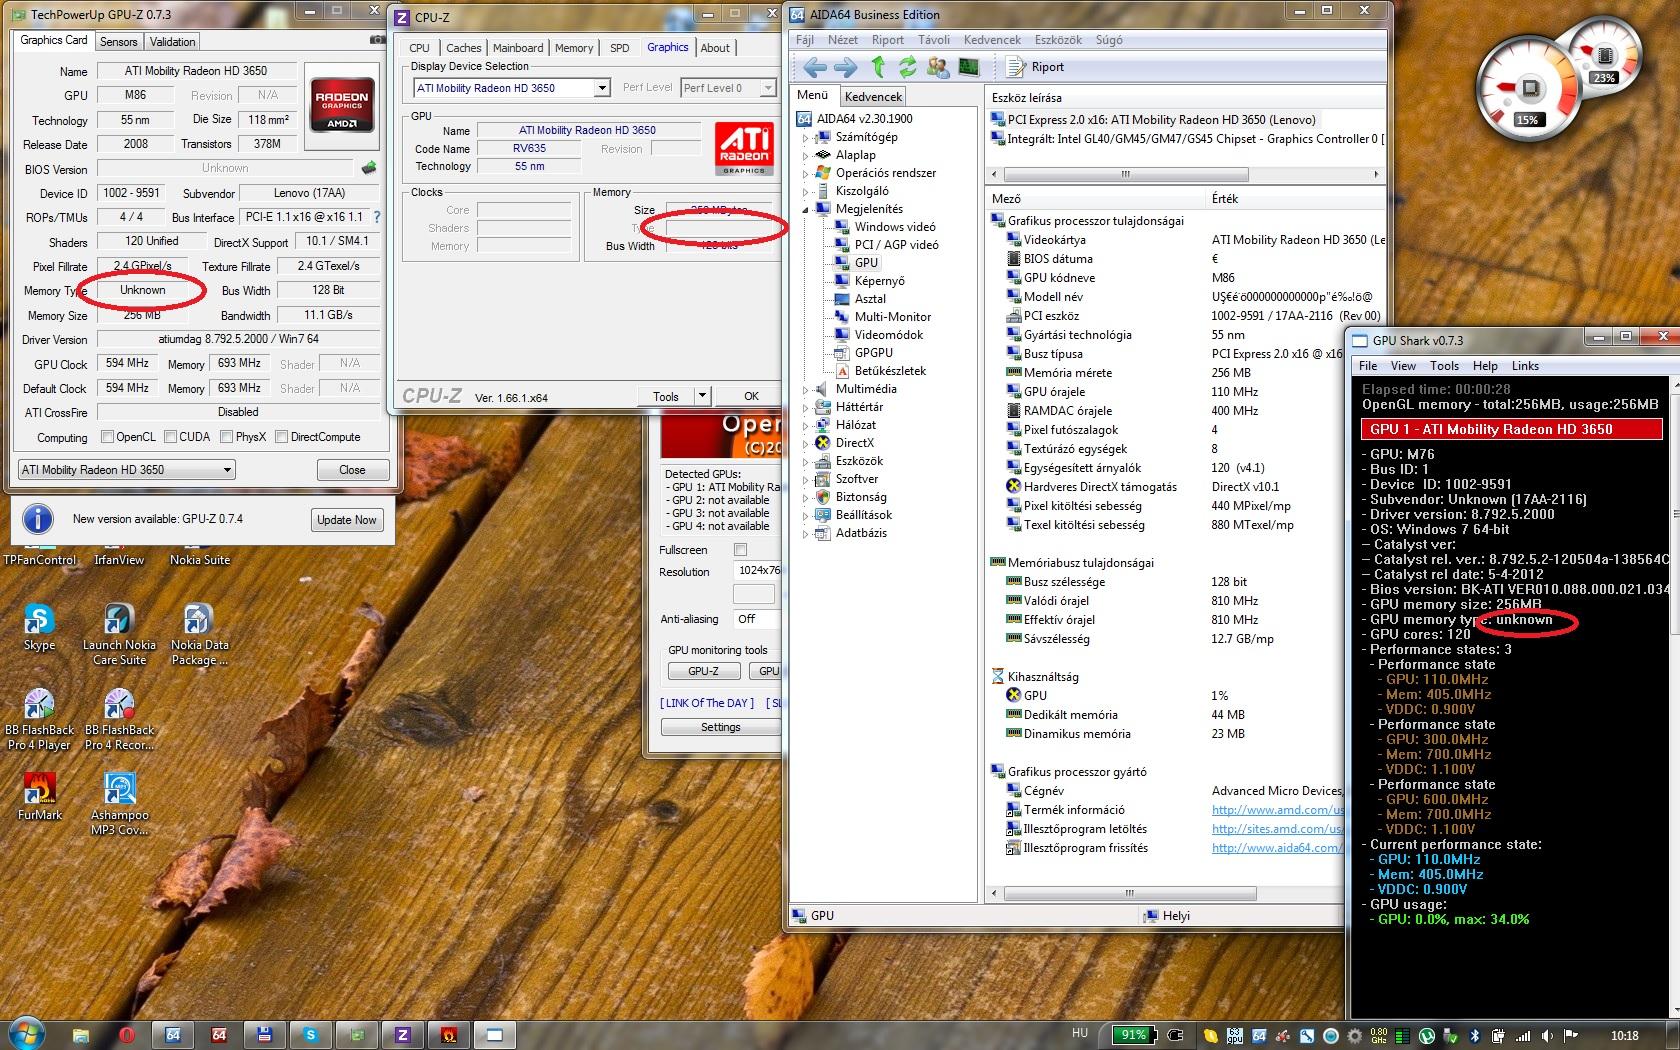Open Opera browser from taskbar
1680x1050 pixels.
coord(126,1035)
